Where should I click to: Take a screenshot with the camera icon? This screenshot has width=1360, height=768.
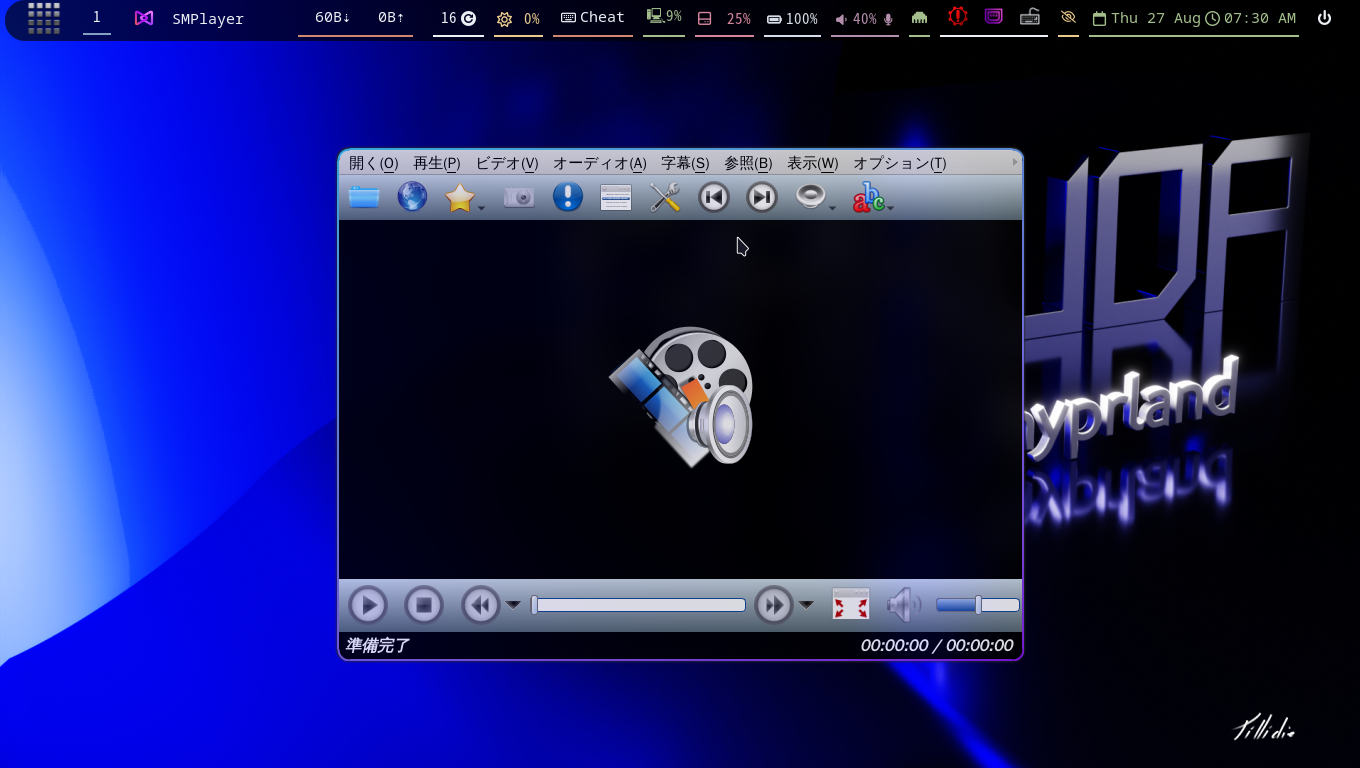[x=519, y=197]
